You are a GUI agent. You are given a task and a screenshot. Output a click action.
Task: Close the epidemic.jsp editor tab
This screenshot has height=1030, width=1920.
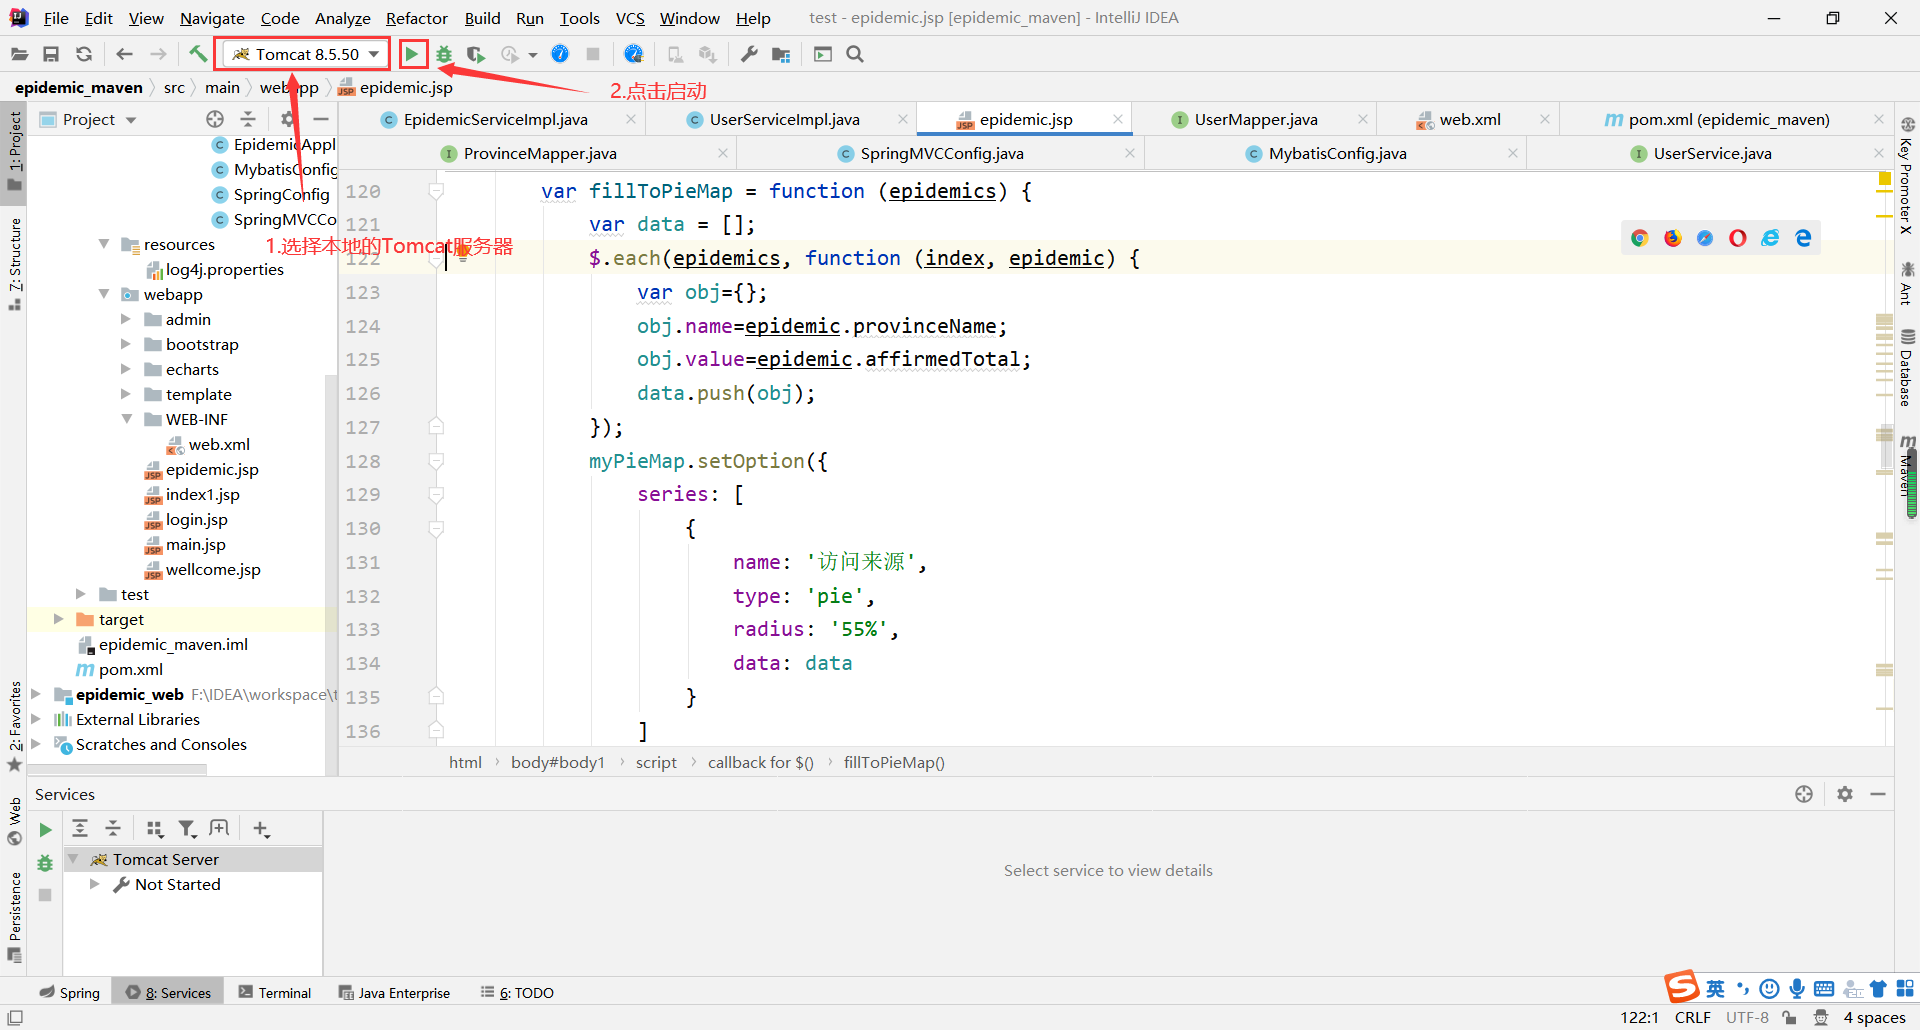coord(1118,119)
